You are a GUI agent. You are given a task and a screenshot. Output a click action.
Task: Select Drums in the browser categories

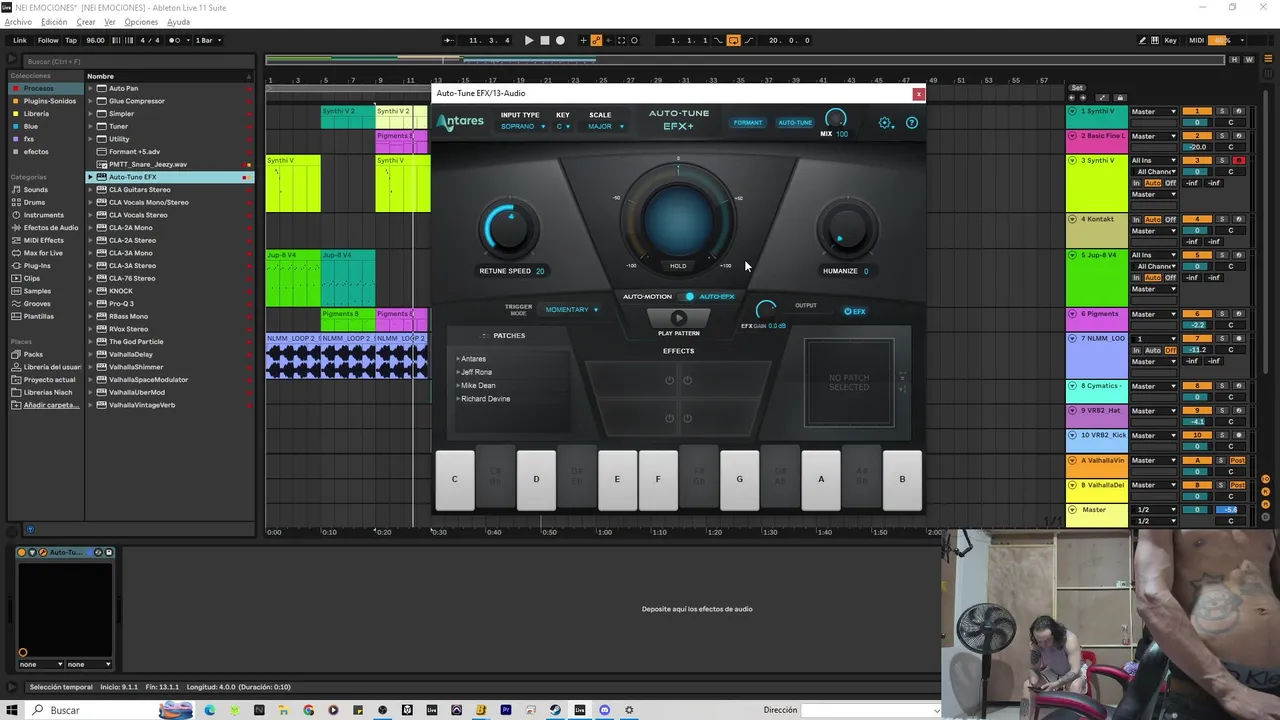pos(34,202)
